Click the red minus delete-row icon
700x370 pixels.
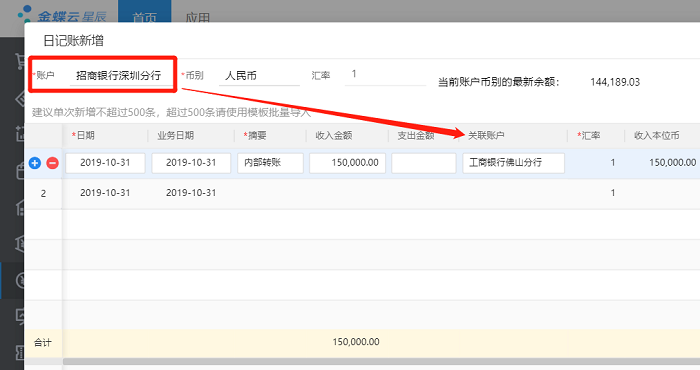point(52,163)
